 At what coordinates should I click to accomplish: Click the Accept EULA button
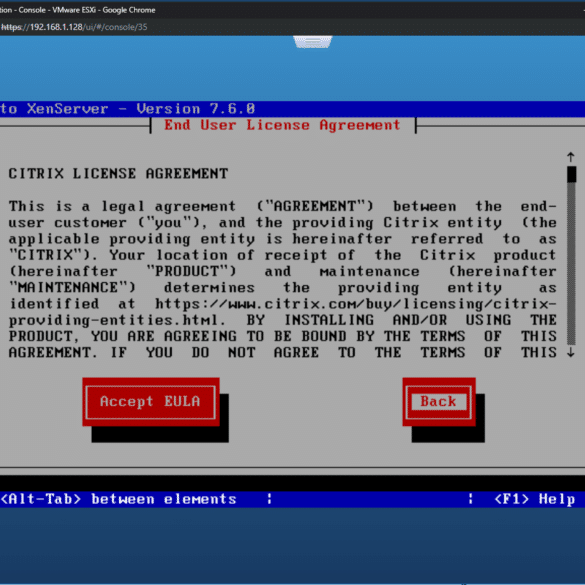point(151,401)
